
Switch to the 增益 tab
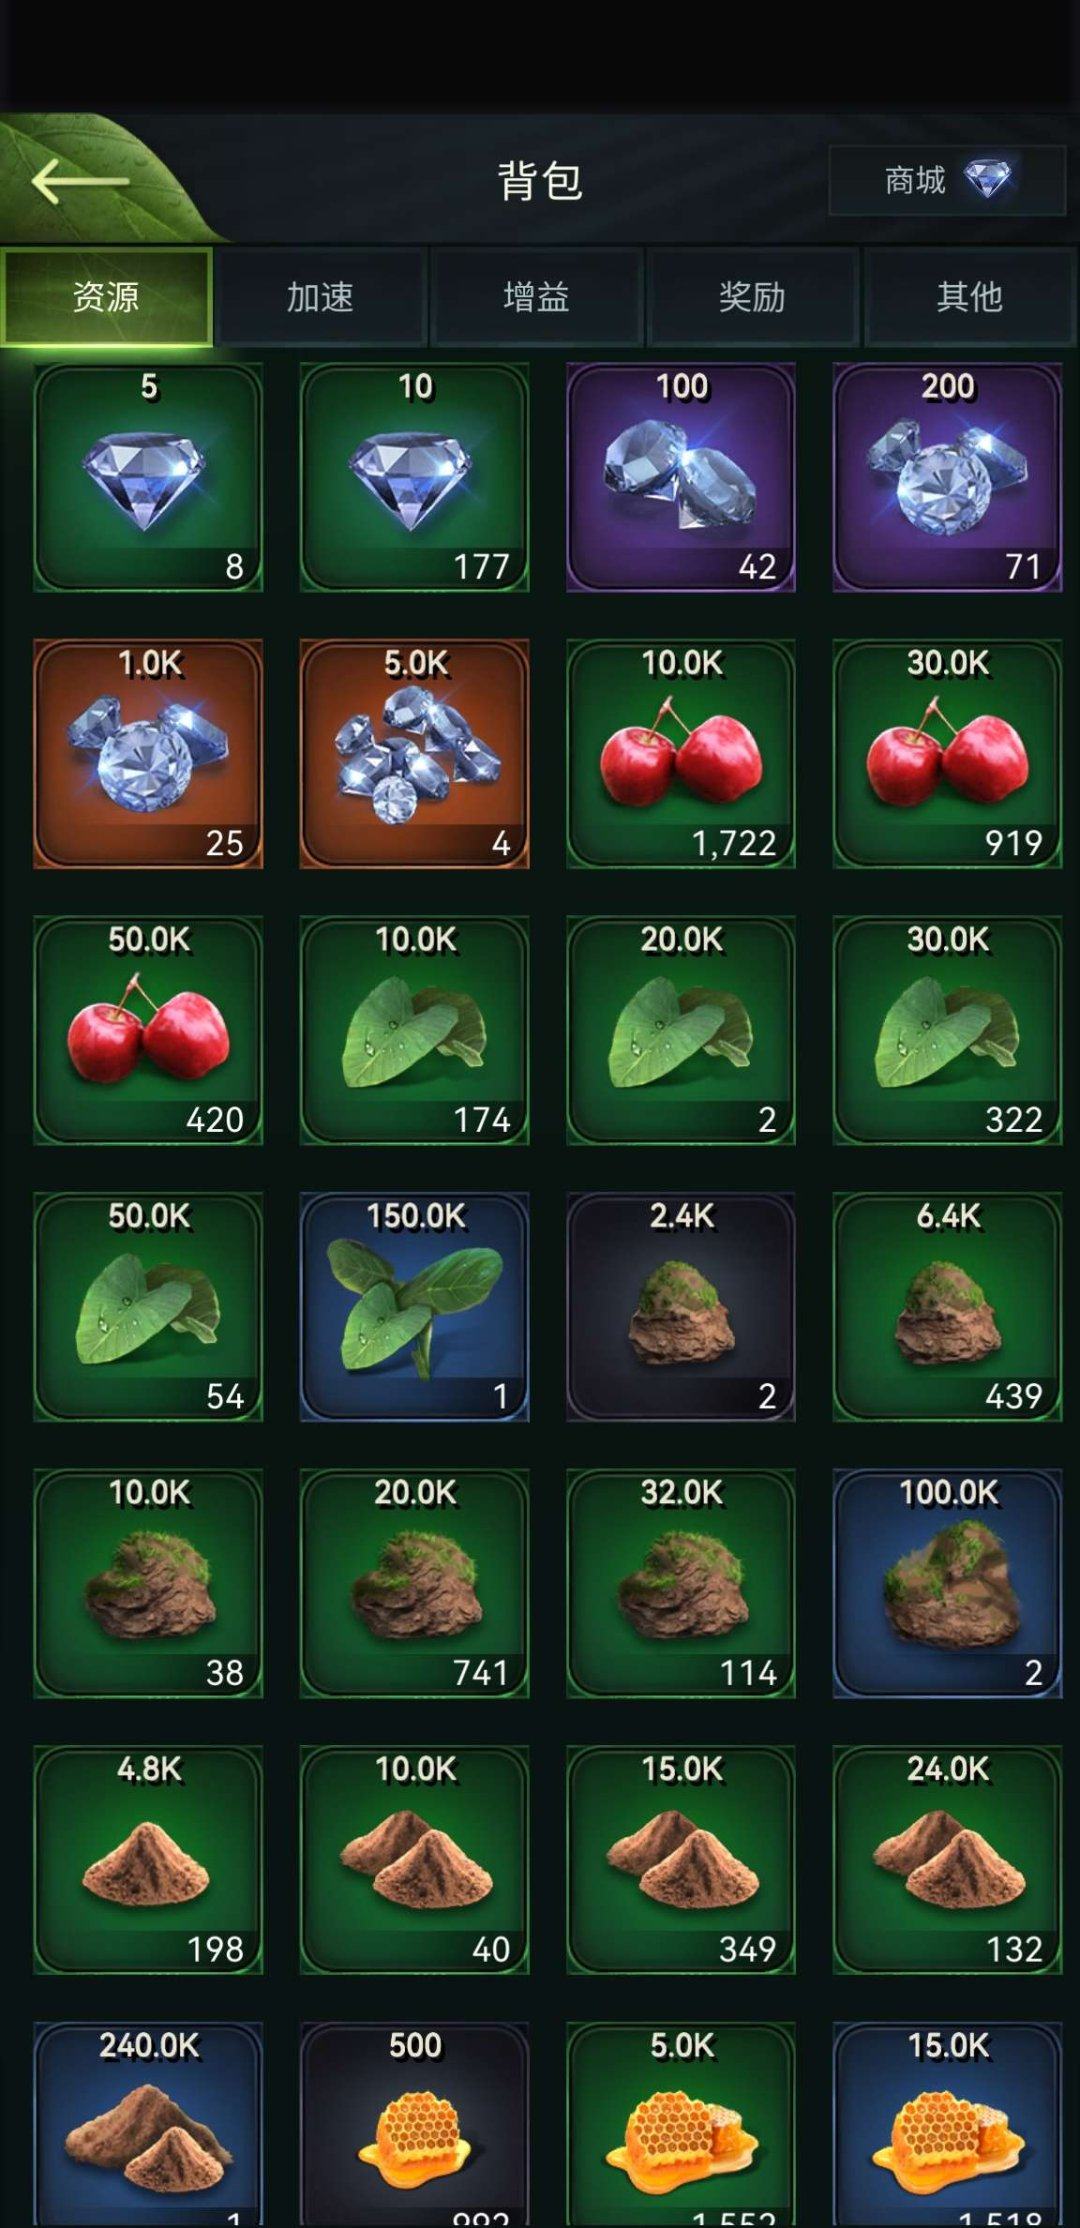click(537, 297)
